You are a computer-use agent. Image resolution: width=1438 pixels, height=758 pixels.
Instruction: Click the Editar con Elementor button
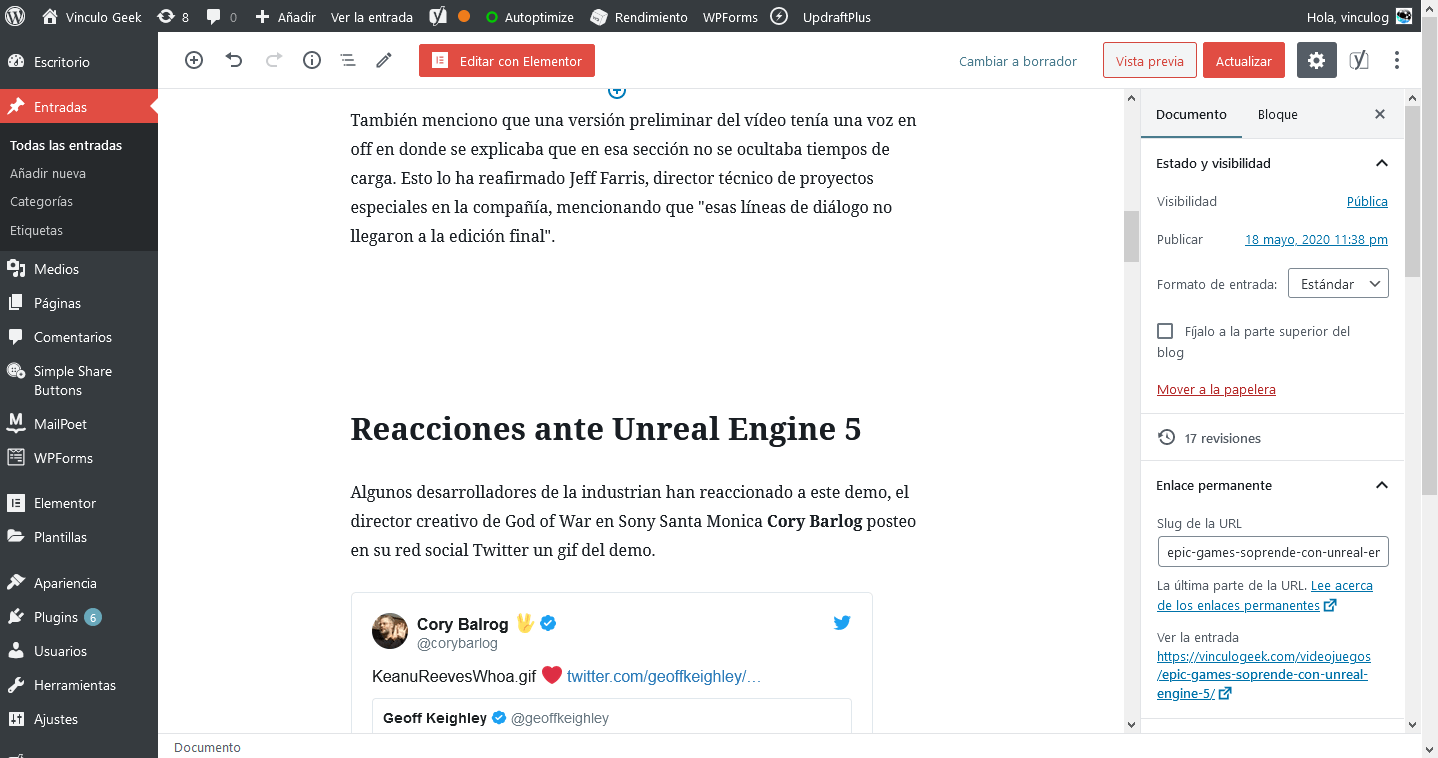click(x=507, y=61)
